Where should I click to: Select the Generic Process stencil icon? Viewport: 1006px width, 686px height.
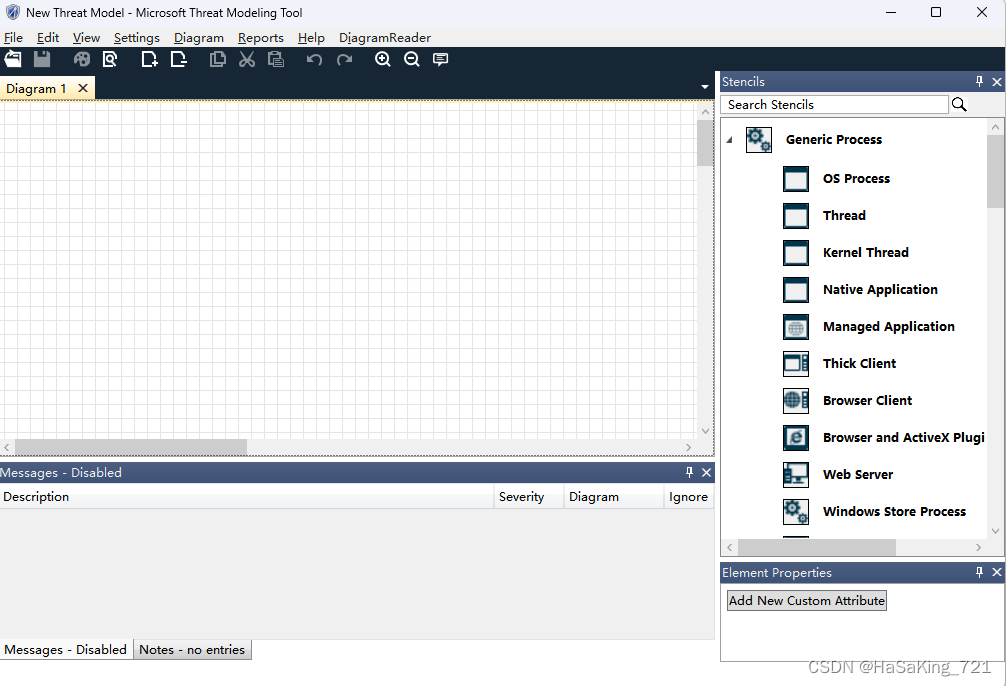[758, 140]
